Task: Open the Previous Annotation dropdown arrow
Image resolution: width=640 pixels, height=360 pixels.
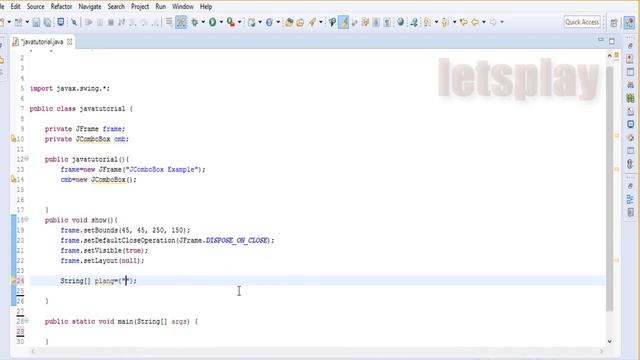Action: (454, 22)
